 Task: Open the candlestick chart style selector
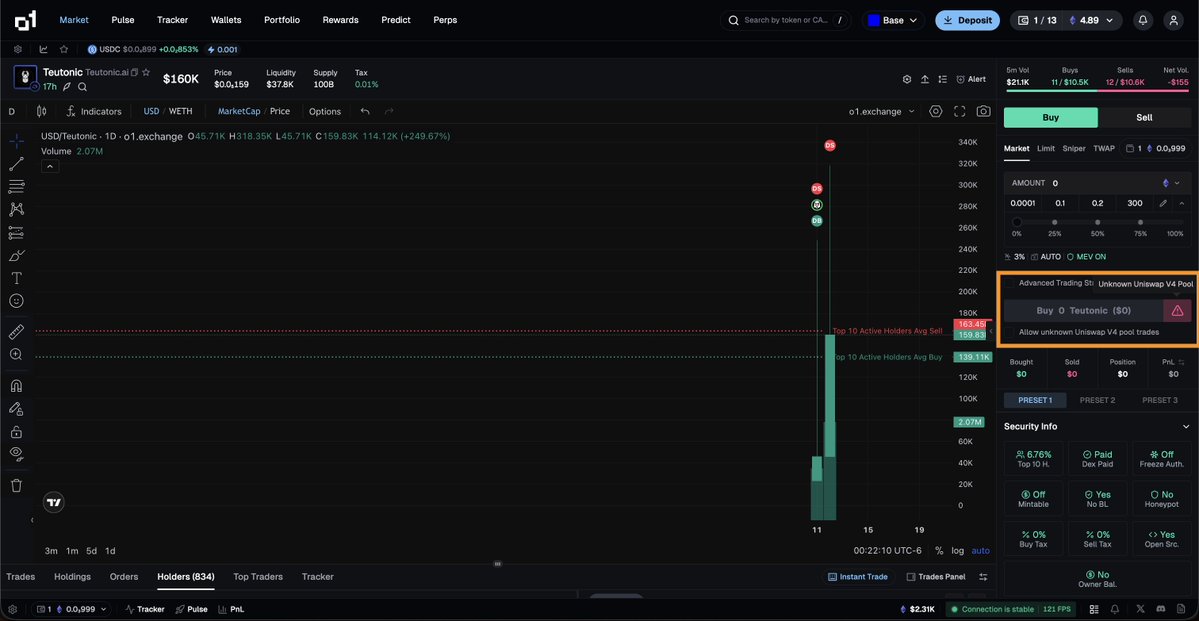click(41, 111)
